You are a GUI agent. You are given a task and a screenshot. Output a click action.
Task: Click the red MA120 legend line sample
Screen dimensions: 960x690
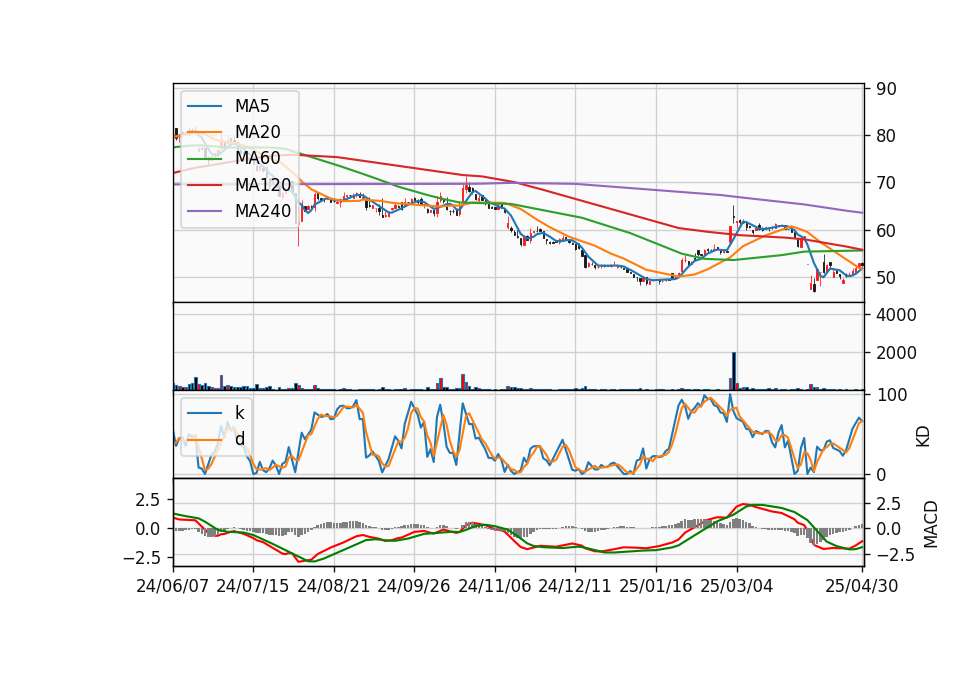click(204, 185)
